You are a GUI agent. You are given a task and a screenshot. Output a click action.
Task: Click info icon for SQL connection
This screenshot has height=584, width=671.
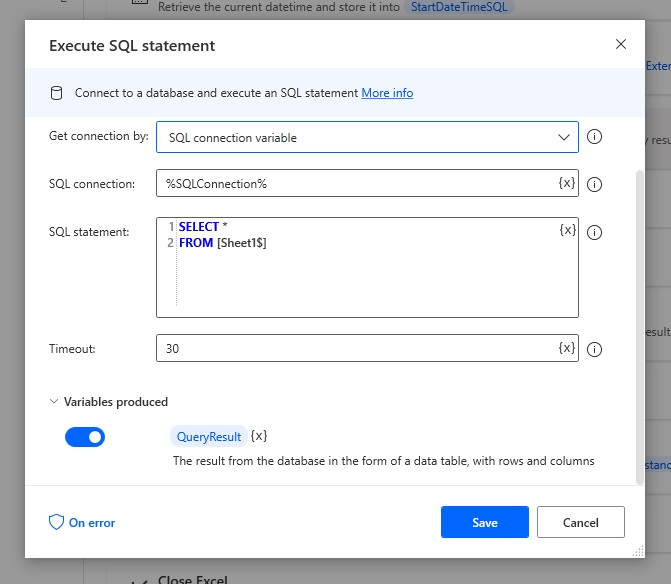594,184
